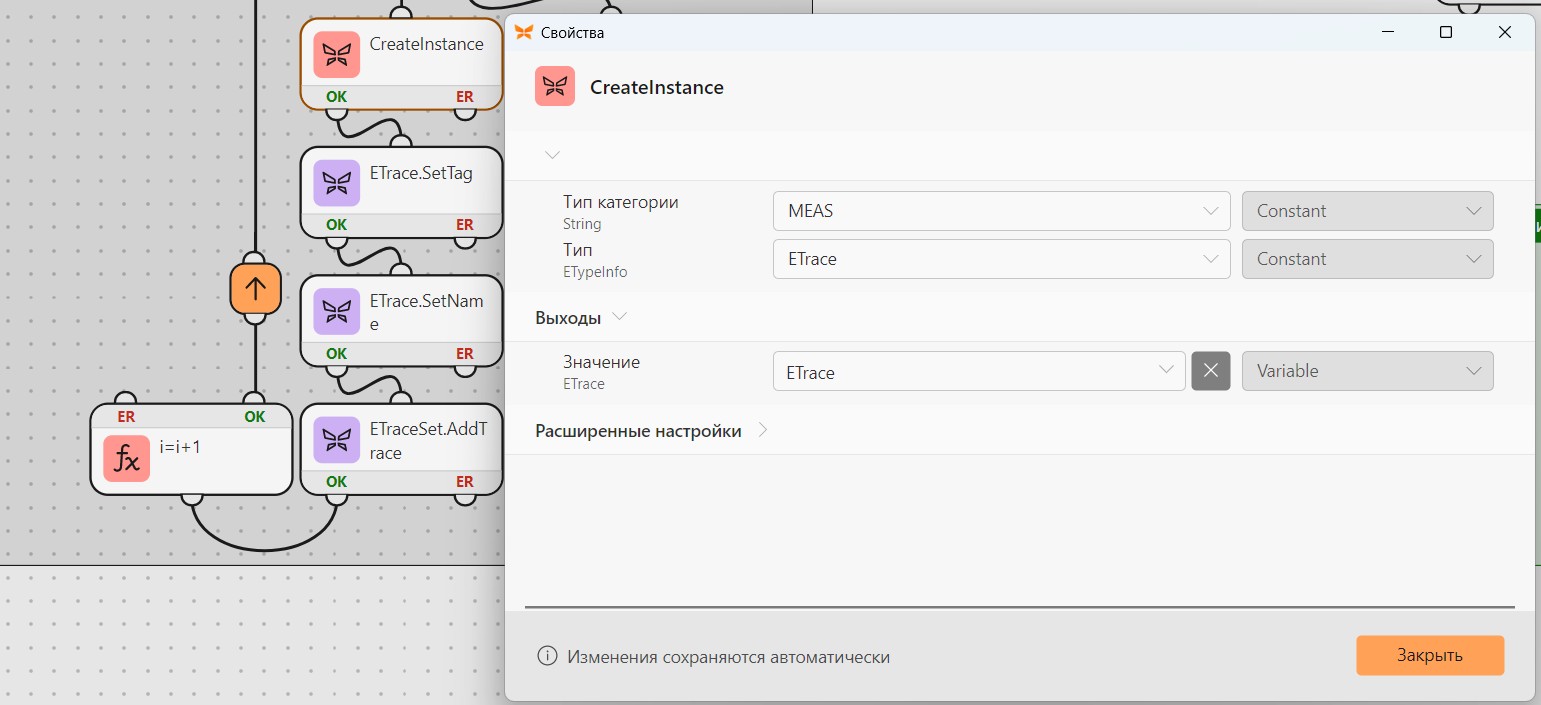Click the CreateInstance icon in the properties header
1541x705 pixels.
555,86
